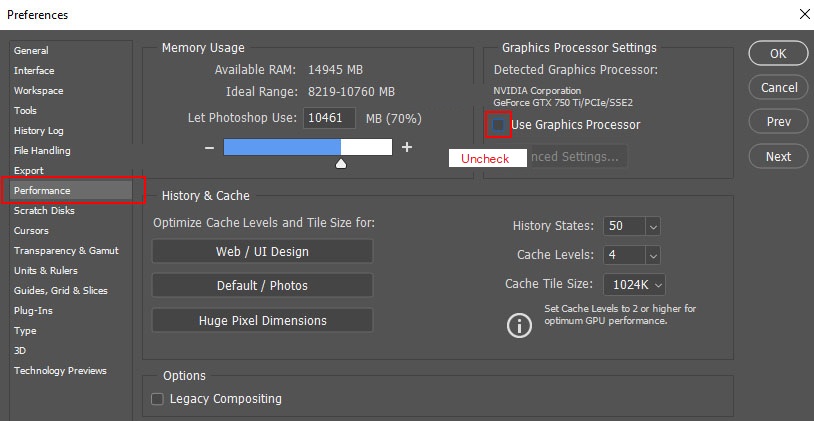This screenshot has width=814, height=421.
Task: Click the memory usage slider handle
Action: [341, 163]
